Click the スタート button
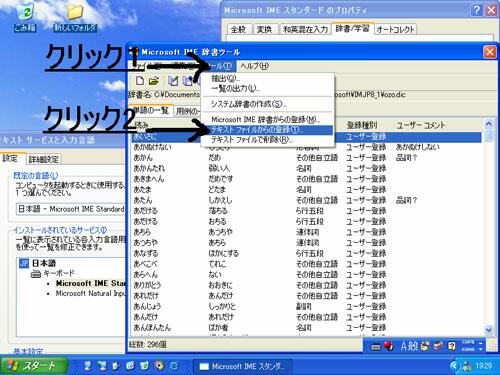 coord(33,366)
